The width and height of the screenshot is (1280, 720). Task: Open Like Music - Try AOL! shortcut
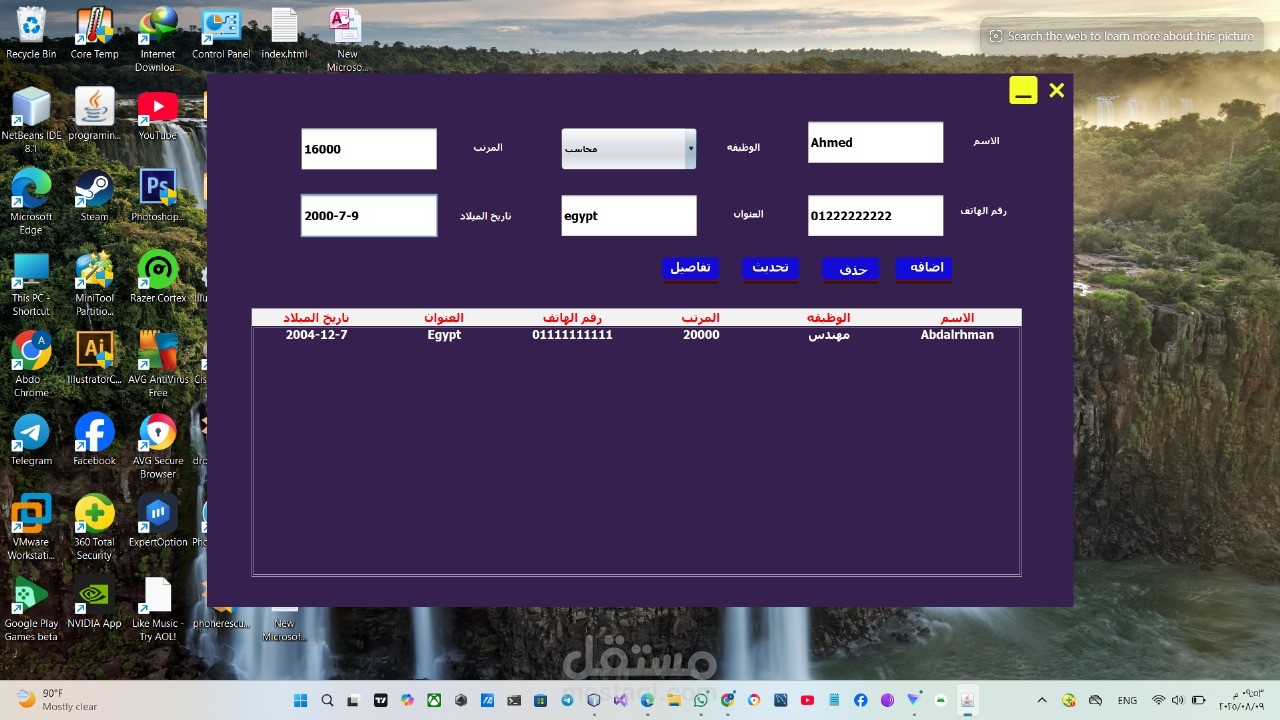(x=157, y=609)
